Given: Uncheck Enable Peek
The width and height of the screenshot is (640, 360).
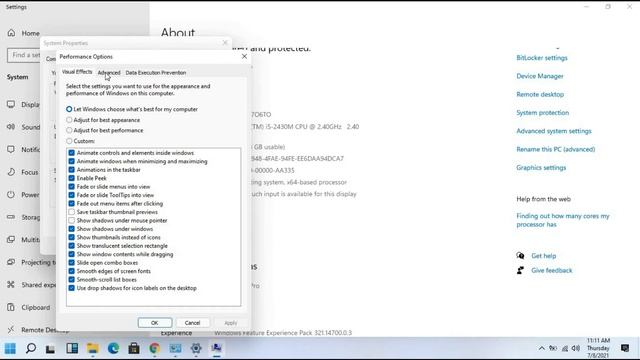Looking at the screenshot, I should 72,178.
